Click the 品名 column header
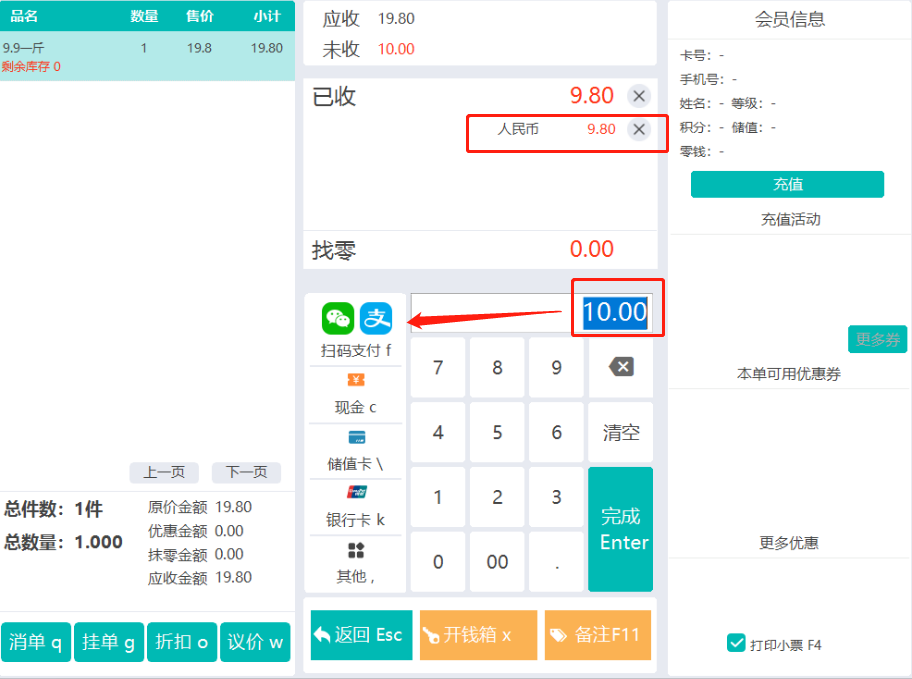This screenshot has height=679, width=912. coord(24,16)
